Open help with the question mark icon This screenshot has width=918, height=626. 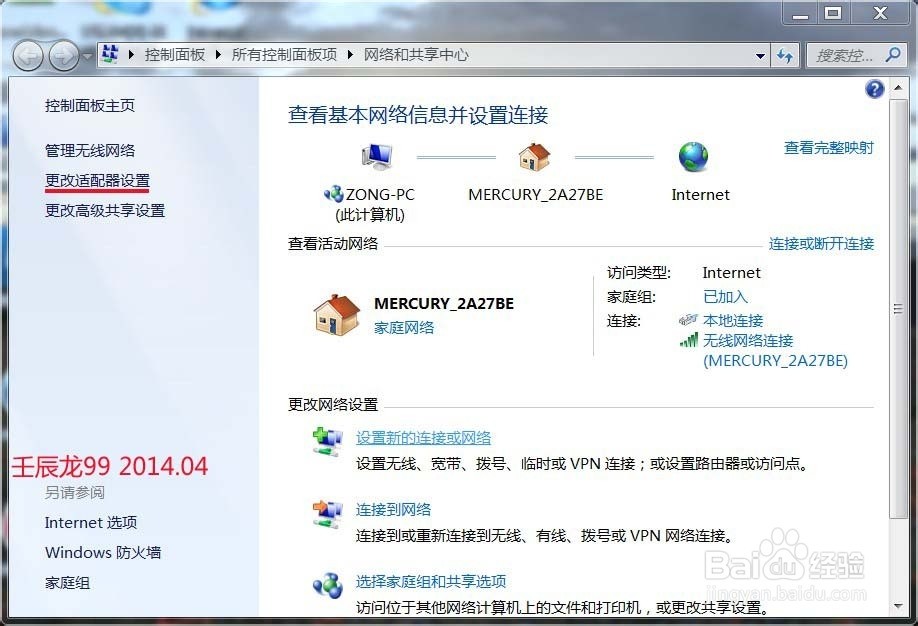(873, 89)
